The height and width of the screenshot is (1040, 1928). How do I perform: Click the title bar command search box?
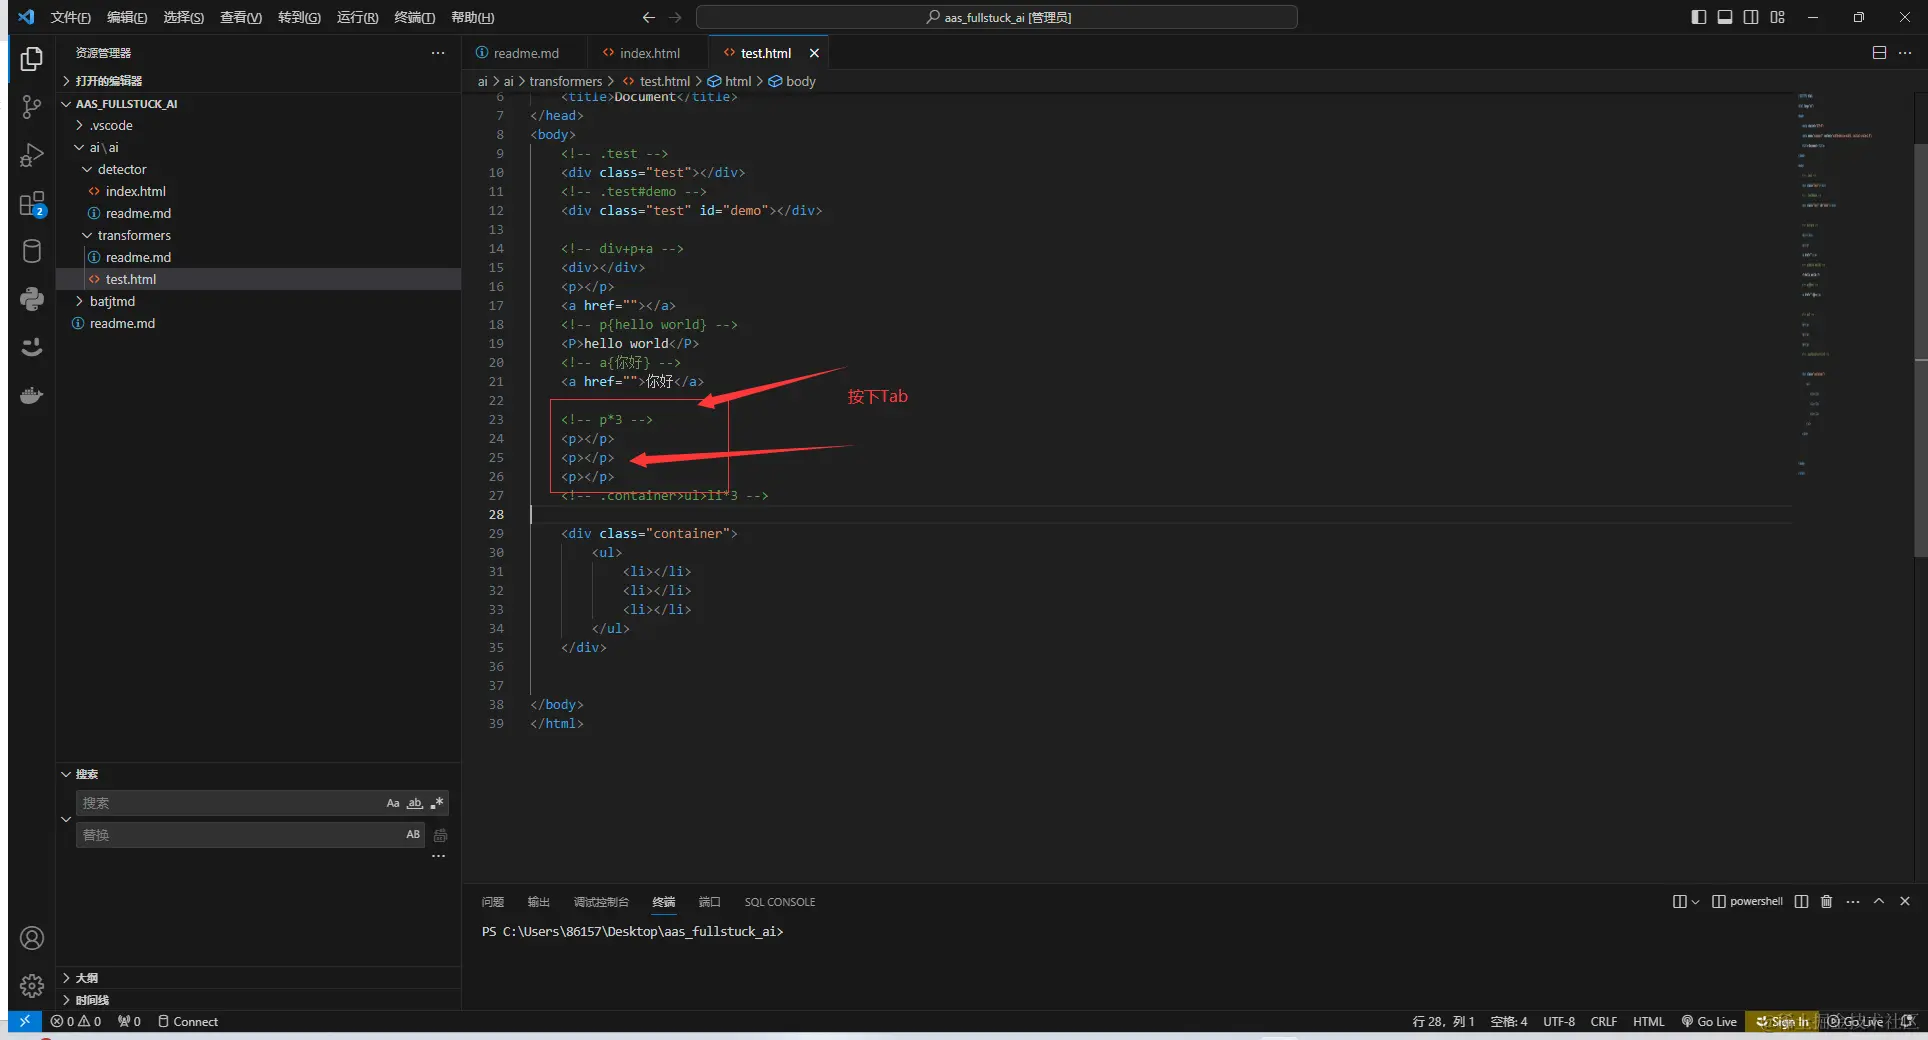pos(997,17)
